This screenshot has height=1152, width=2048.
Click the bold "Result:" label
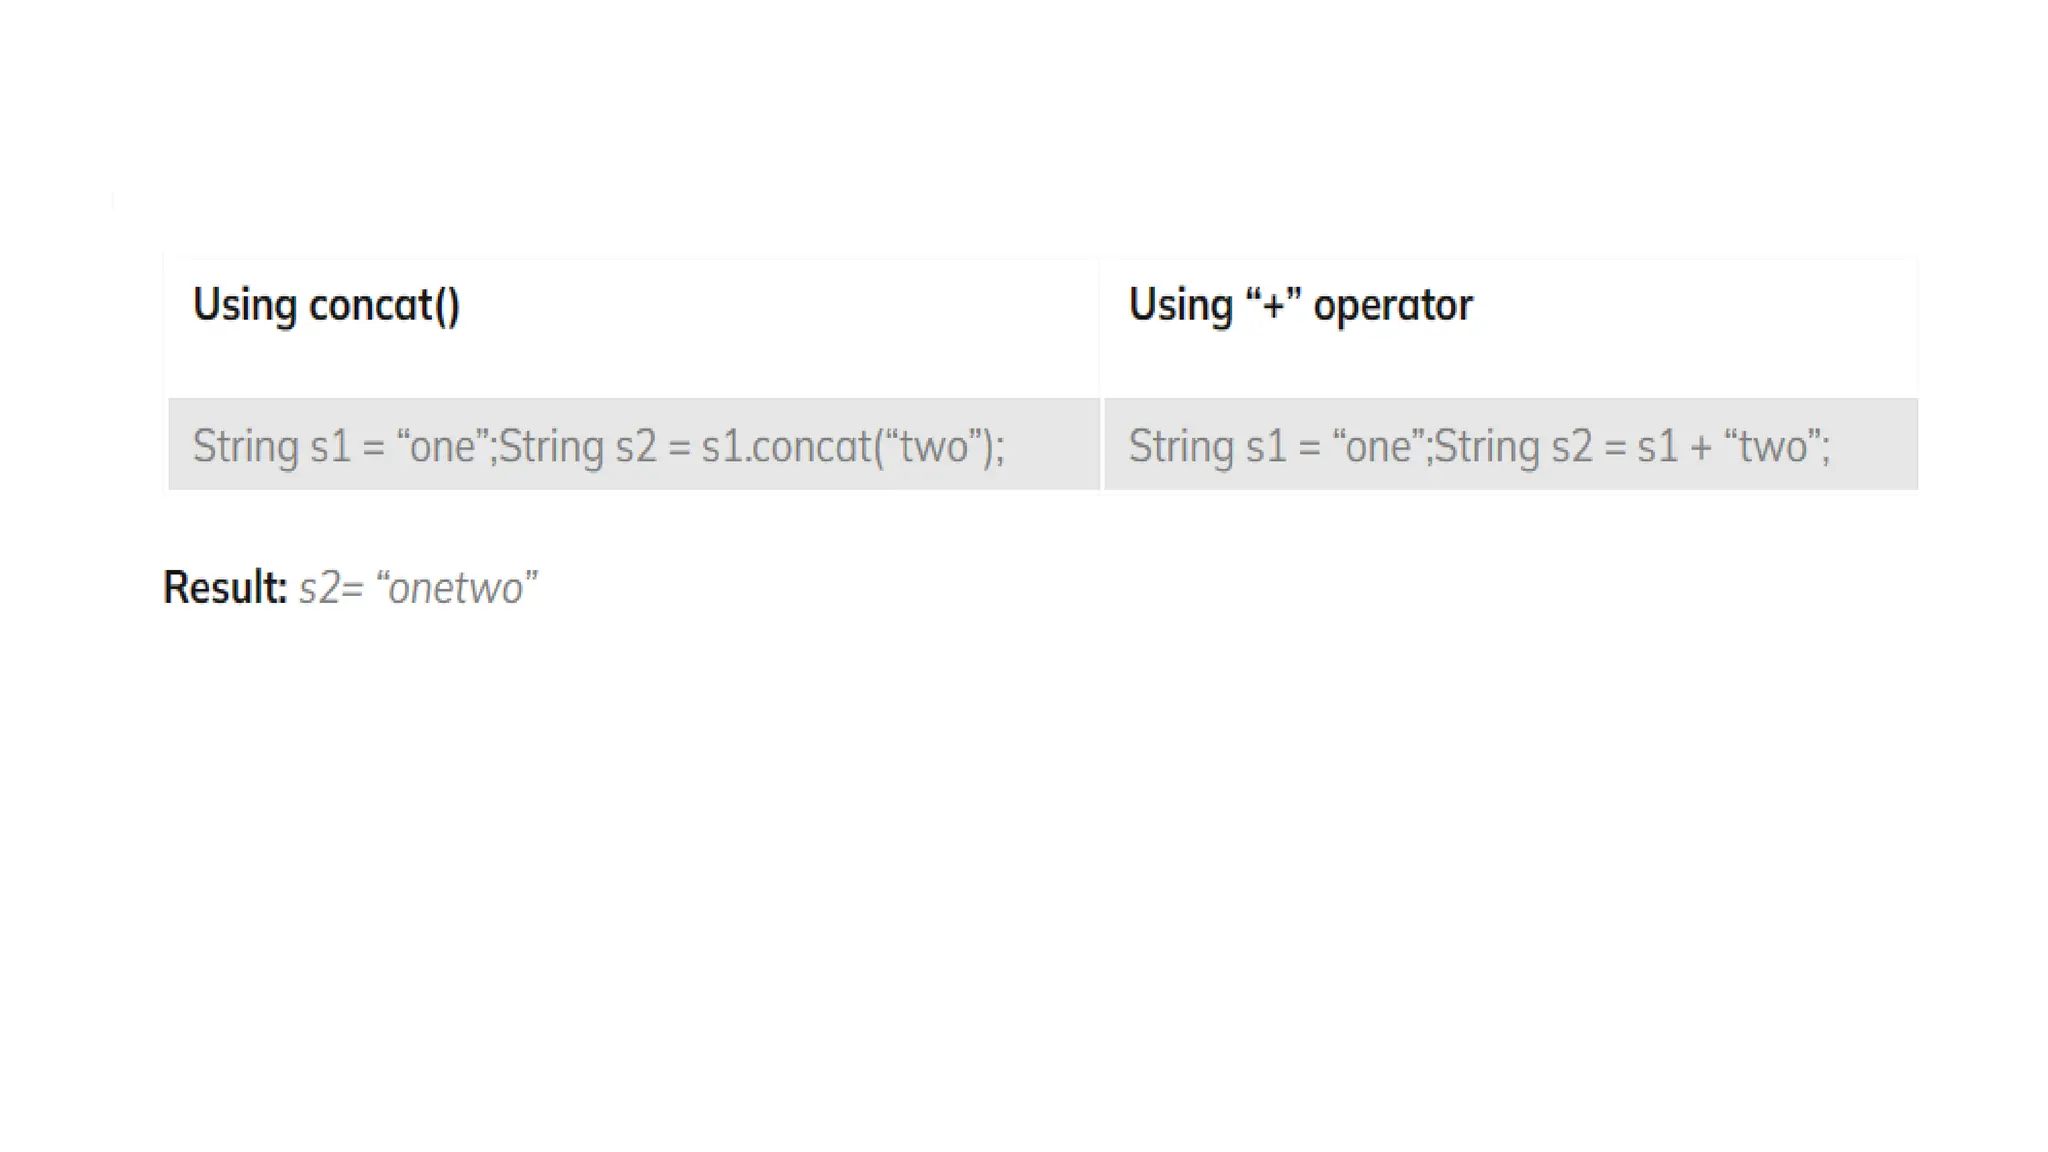click(x=225, y=587)
